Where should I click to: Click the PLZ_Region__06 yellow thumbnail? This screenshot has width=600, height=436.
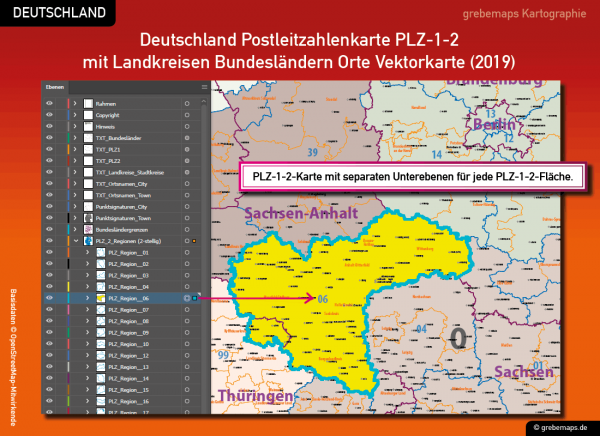click(x=101, y=298)
